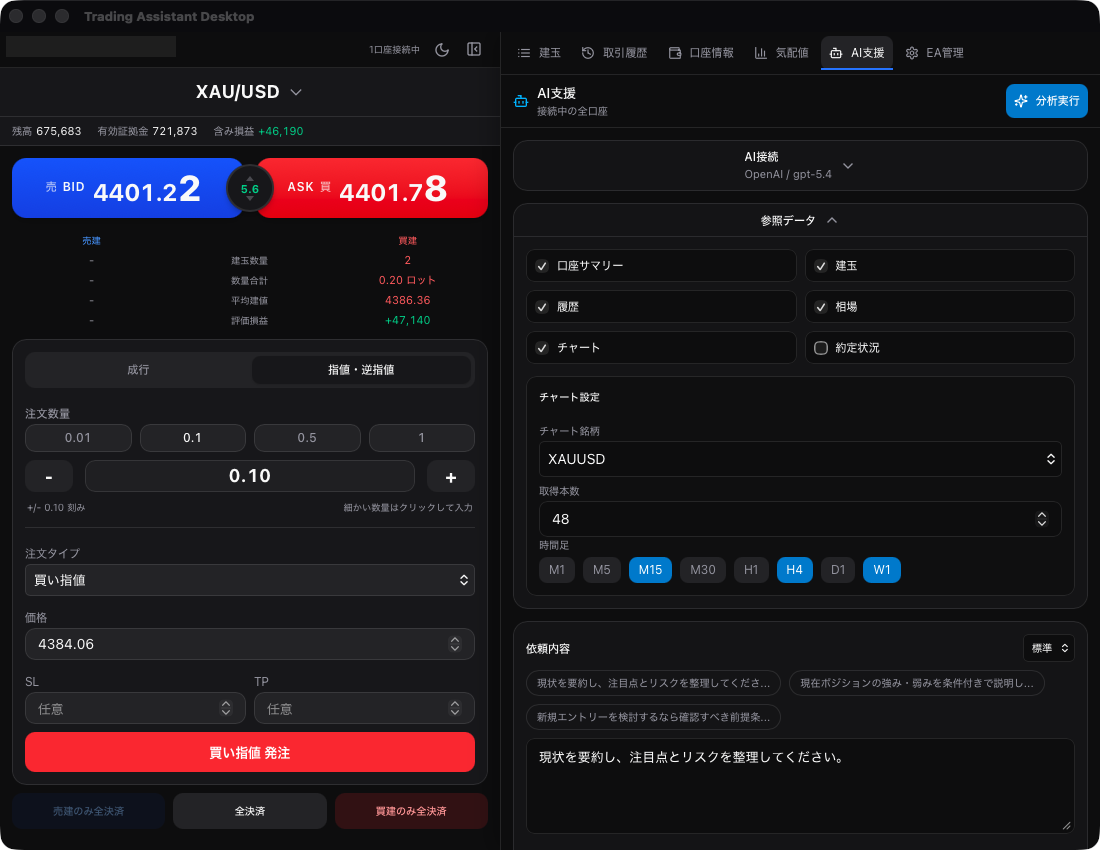This screenshot has height=850, width=1100.
Task: Open the 取引履歴 history tab
Action: [x=614, y=53]
